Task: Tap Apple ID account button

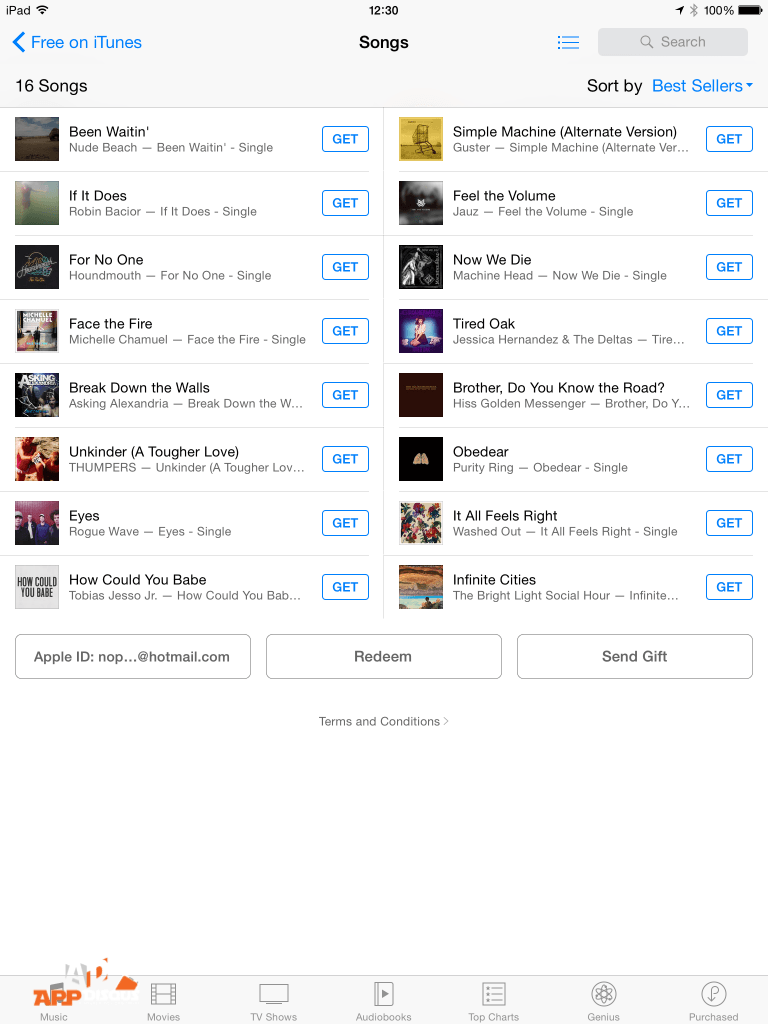Action: (x=133, y=656)
